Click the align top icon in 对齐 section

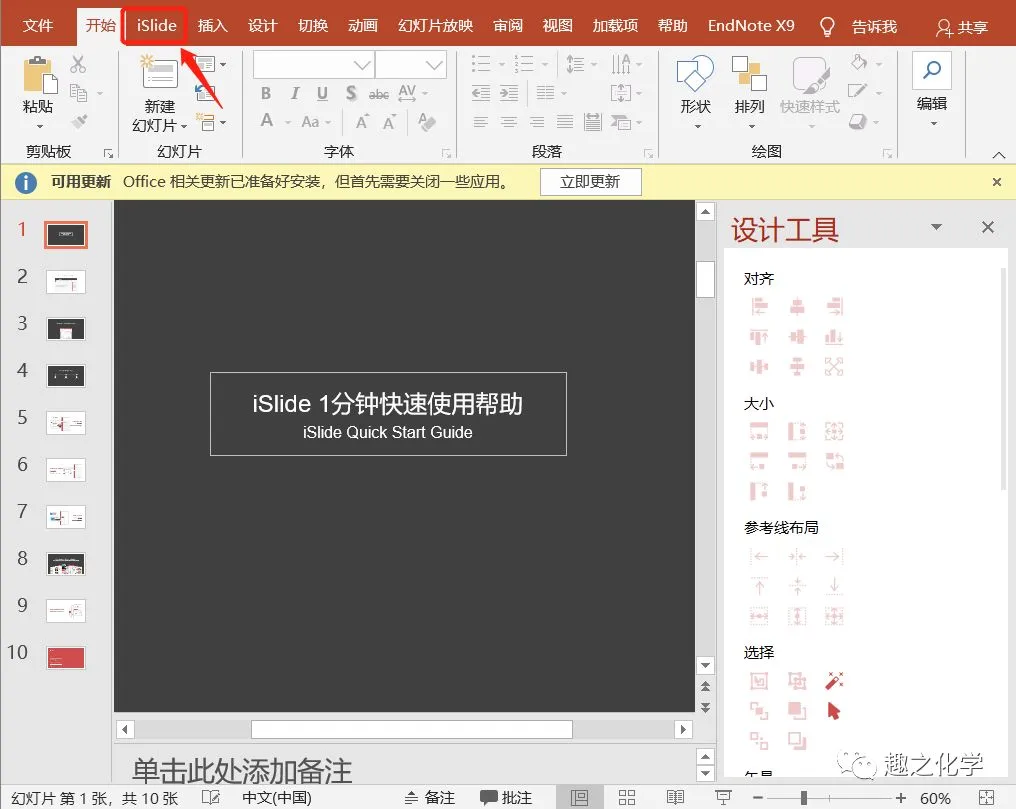759,336
